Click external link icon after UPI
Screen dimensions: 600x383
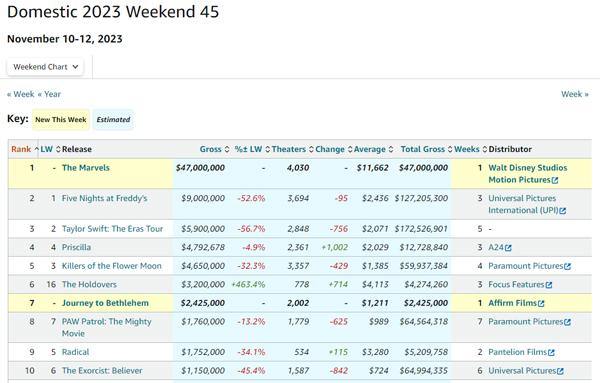click(x=562, y=211)
